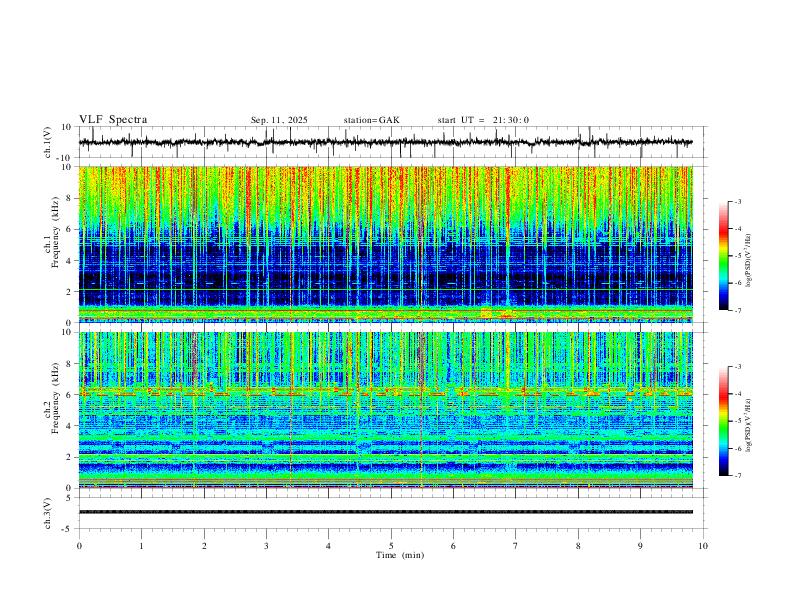Click the "-3" value on ch.1 color bar

[737, 201]
